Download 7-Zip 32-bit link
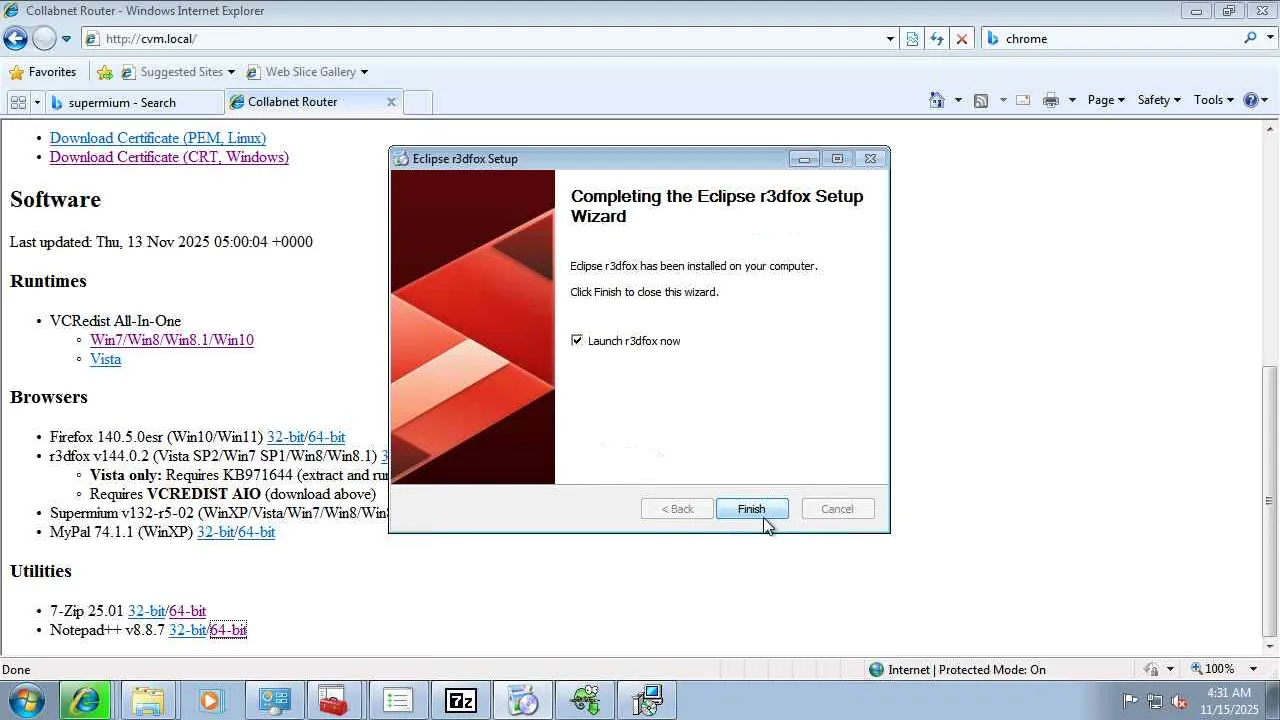 [147, 611]
